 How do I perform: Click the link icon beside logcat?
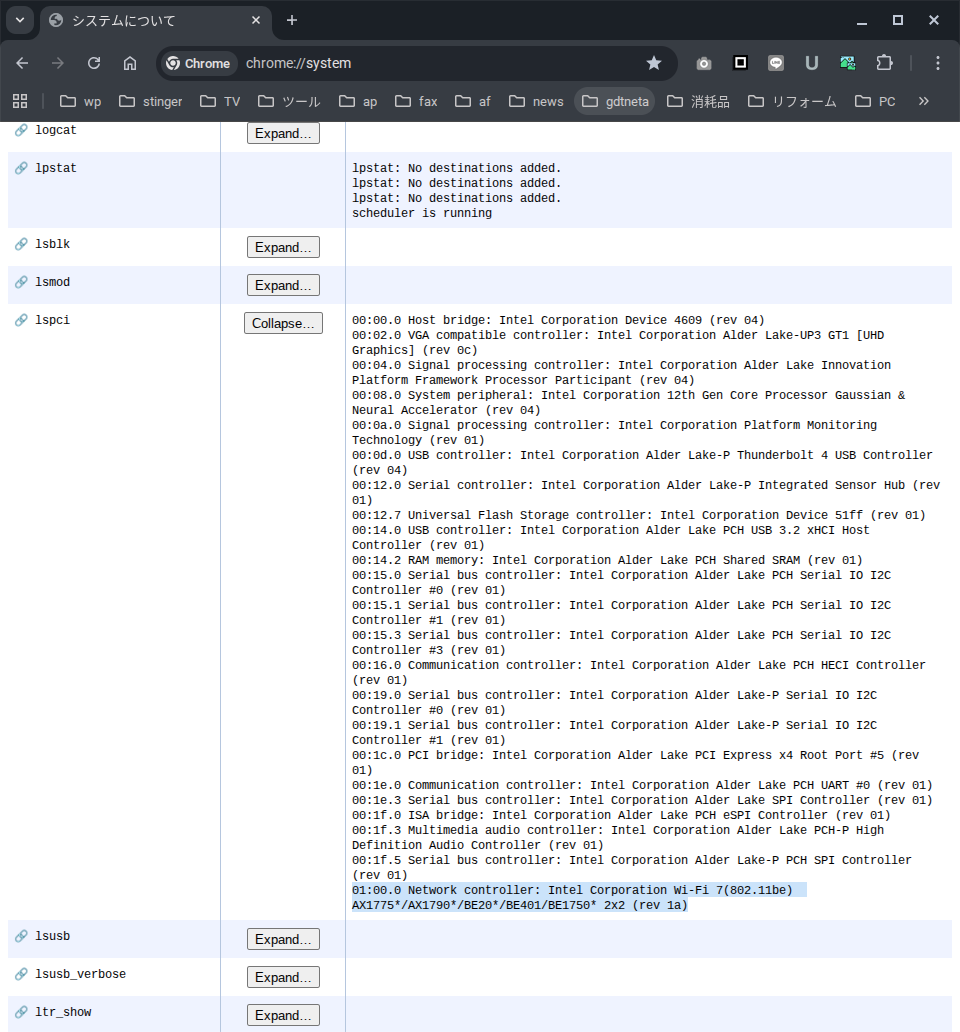[21, 130]
